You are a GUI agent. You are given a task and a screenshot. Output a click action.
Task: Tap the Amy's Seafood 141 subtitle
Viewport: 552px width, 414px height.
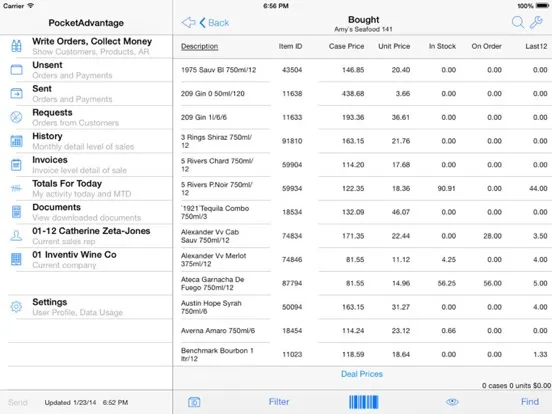[x=363, y=29]
